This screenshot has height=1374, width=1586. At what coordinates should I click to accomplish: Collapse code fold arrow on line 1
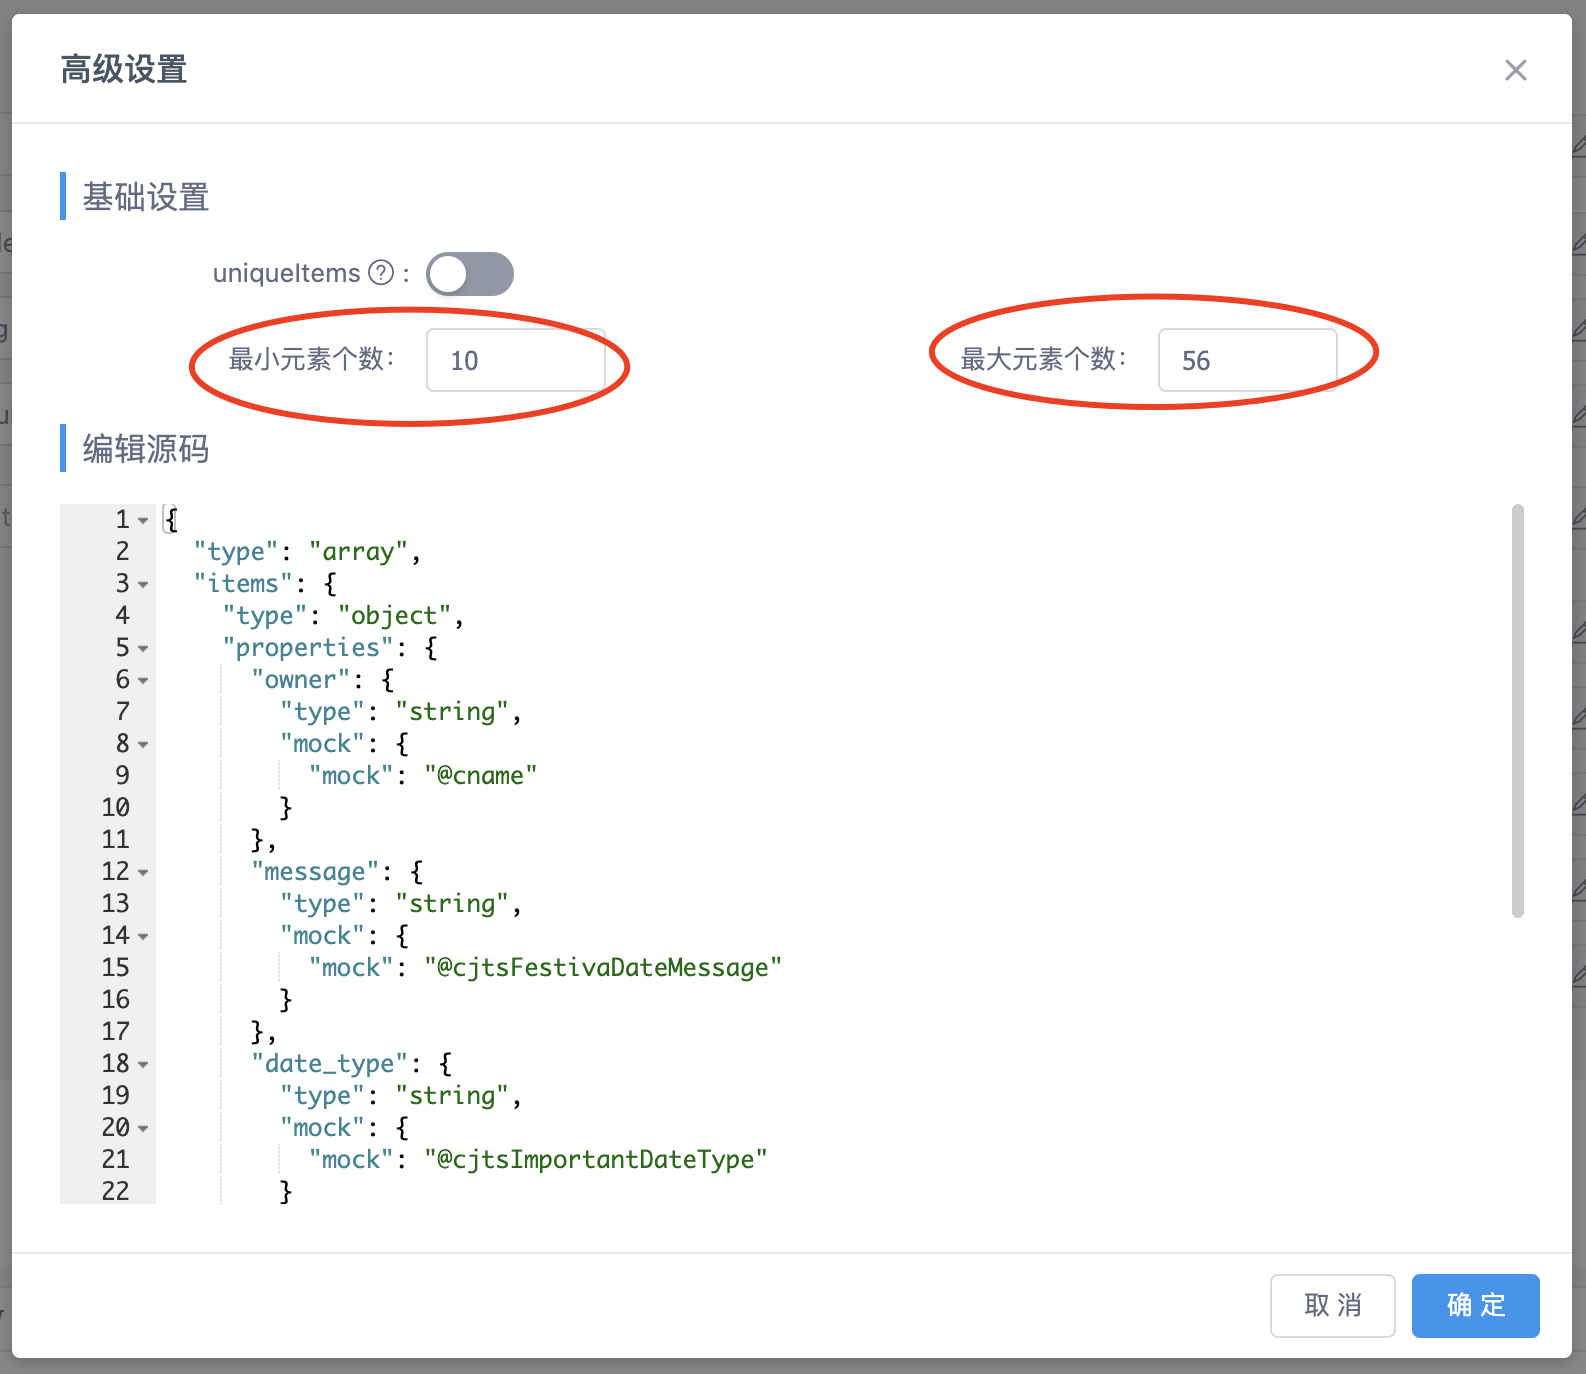pyautogui.click(x=143, y=520)
